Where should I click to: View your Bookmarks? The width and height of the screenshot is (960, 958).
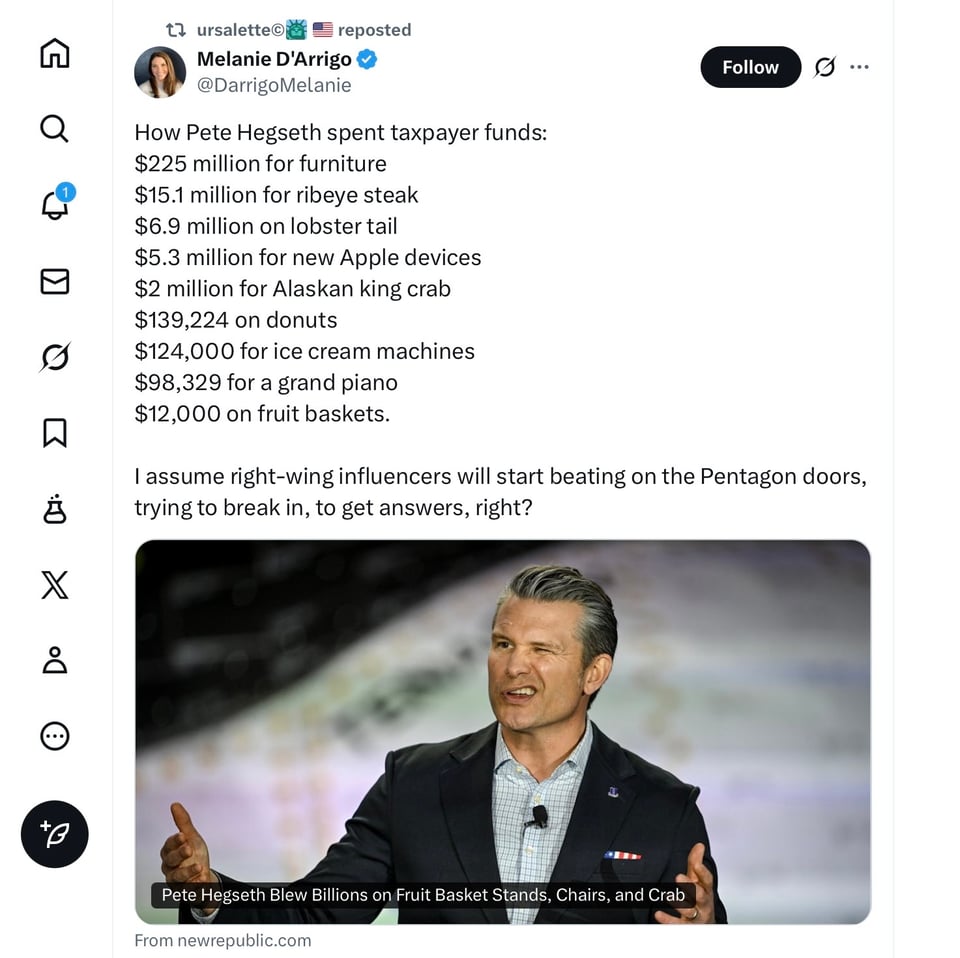point(54,432)
